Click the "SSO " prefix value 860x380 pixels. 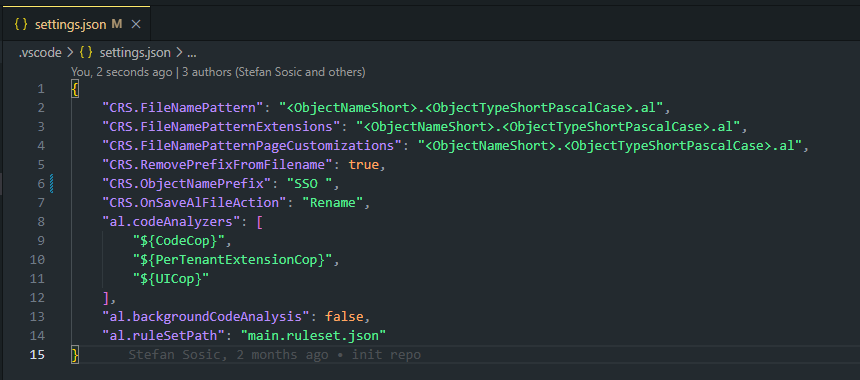310,184
